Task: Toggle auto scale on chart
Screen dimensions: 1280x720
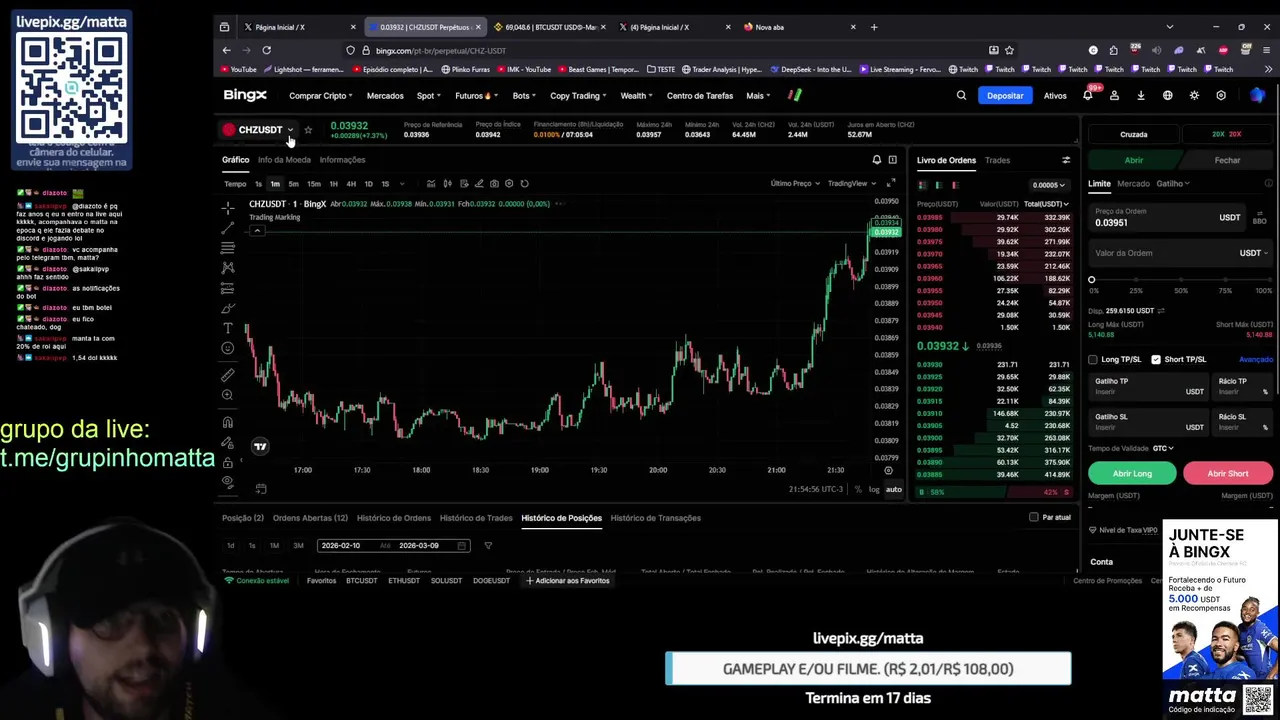Action: point(893,489)
